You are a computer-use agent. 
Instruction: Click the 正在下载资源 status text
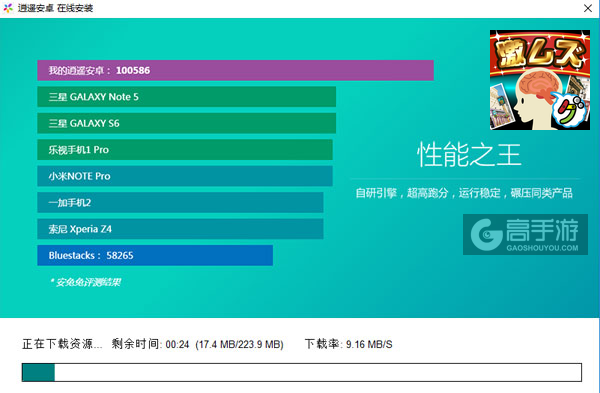[62, 344]
